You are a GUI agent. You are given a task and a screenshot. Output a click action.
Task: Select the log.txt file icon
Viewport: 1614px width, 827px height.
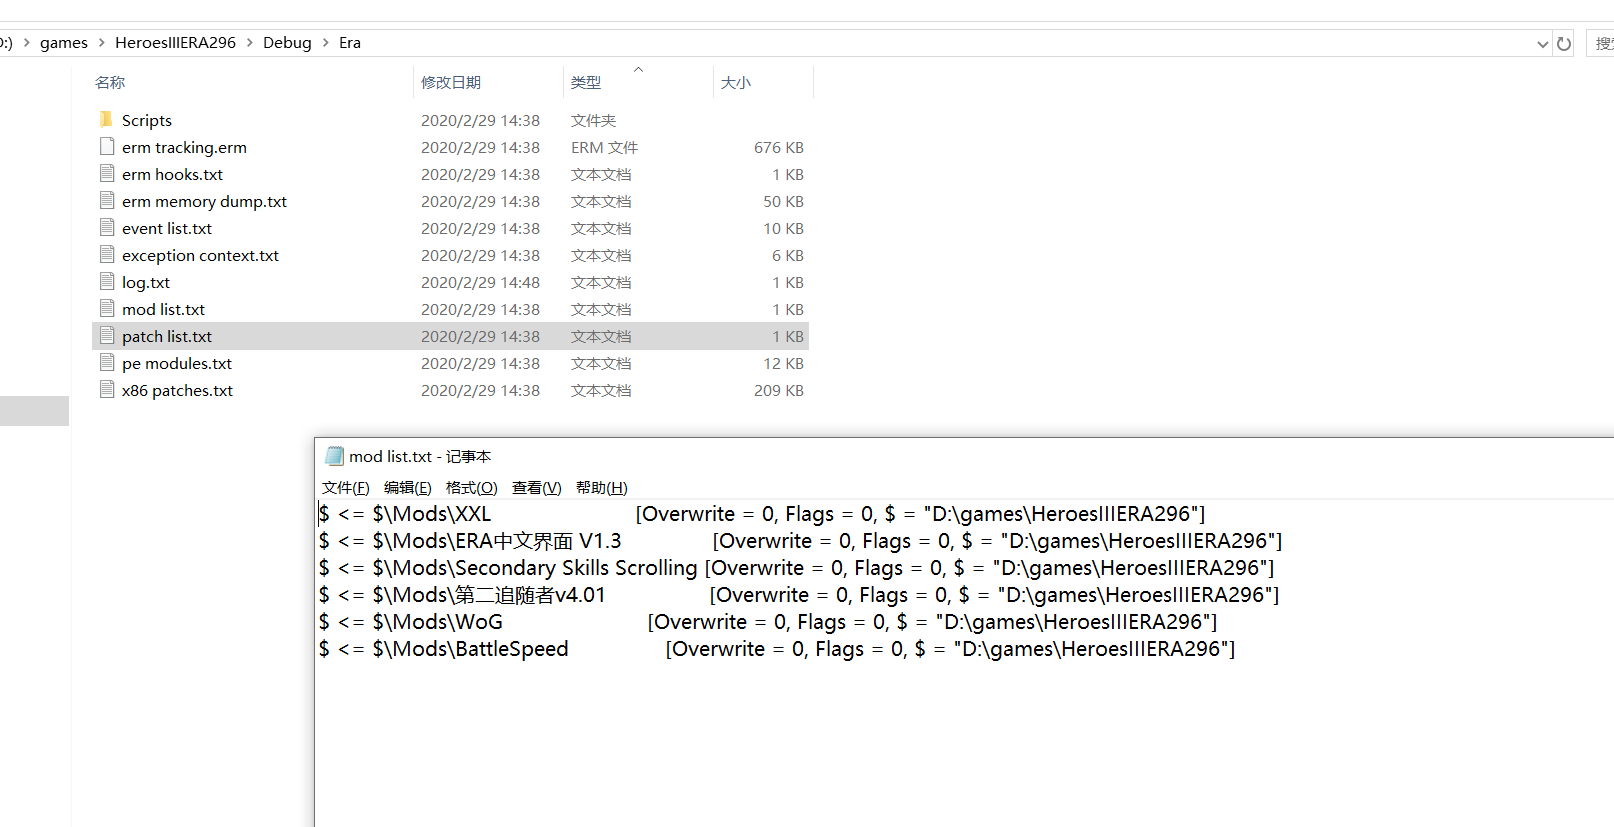(x=107, y=281)
